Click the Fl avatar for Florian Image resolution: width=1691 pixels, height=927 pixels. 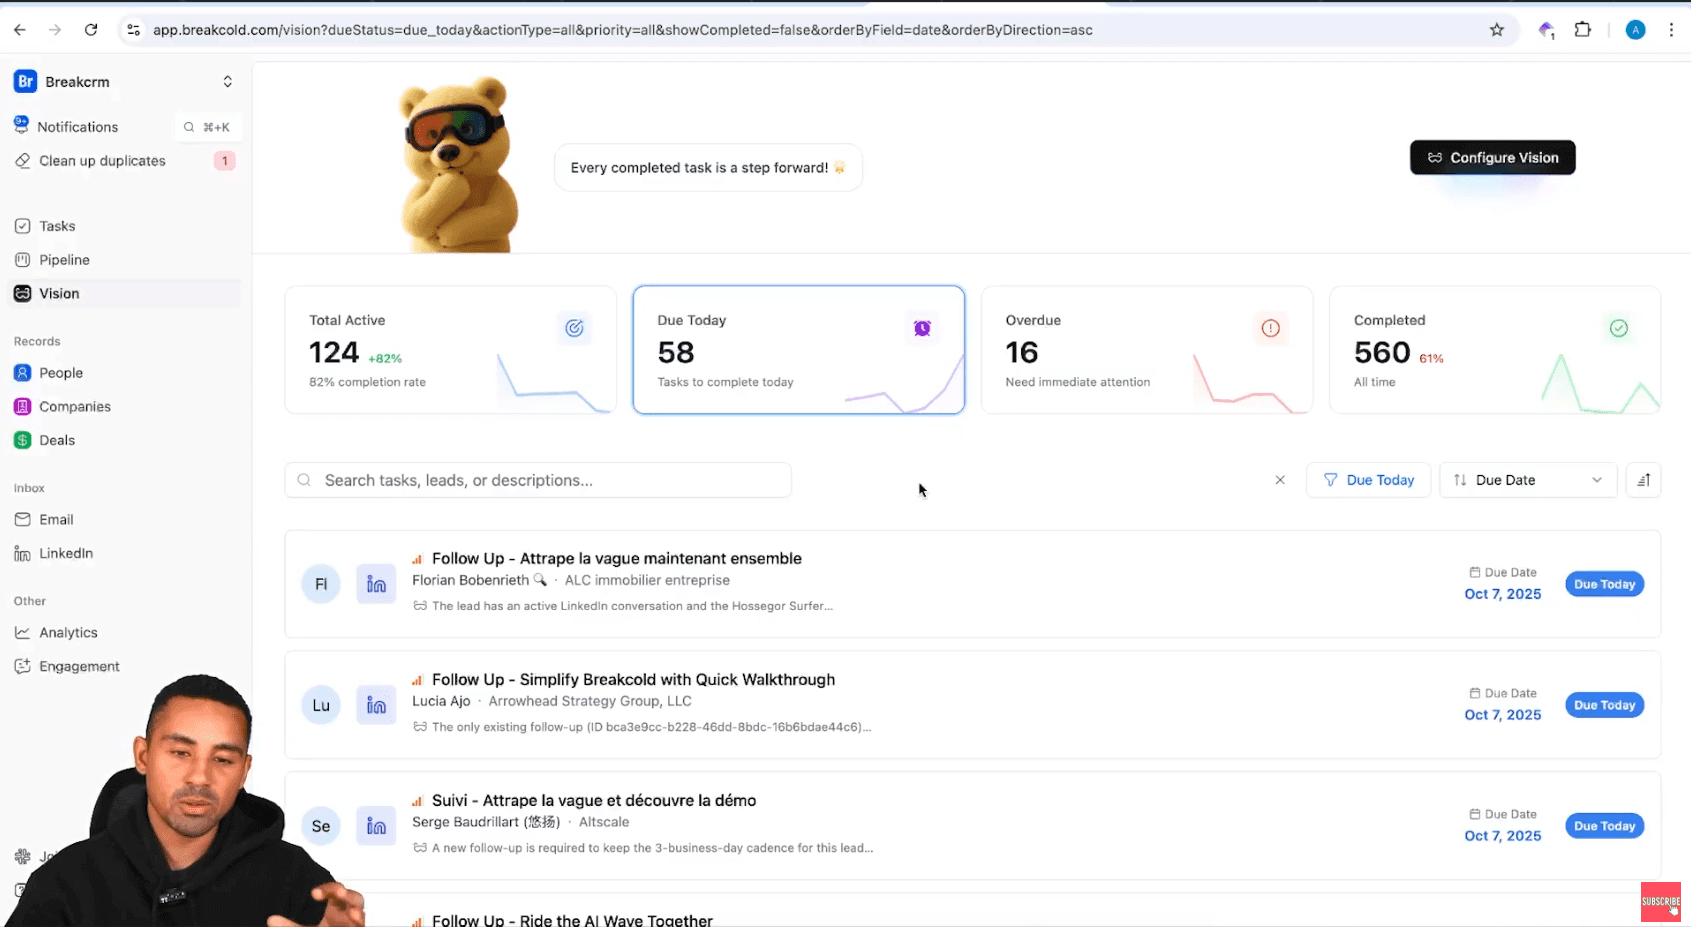click(x=321, y=584)
